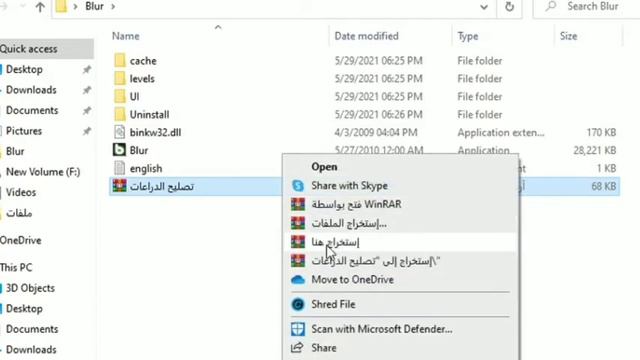640x360 pixels.
Task: Open Documents under This PC
Action: click(32, 329)
